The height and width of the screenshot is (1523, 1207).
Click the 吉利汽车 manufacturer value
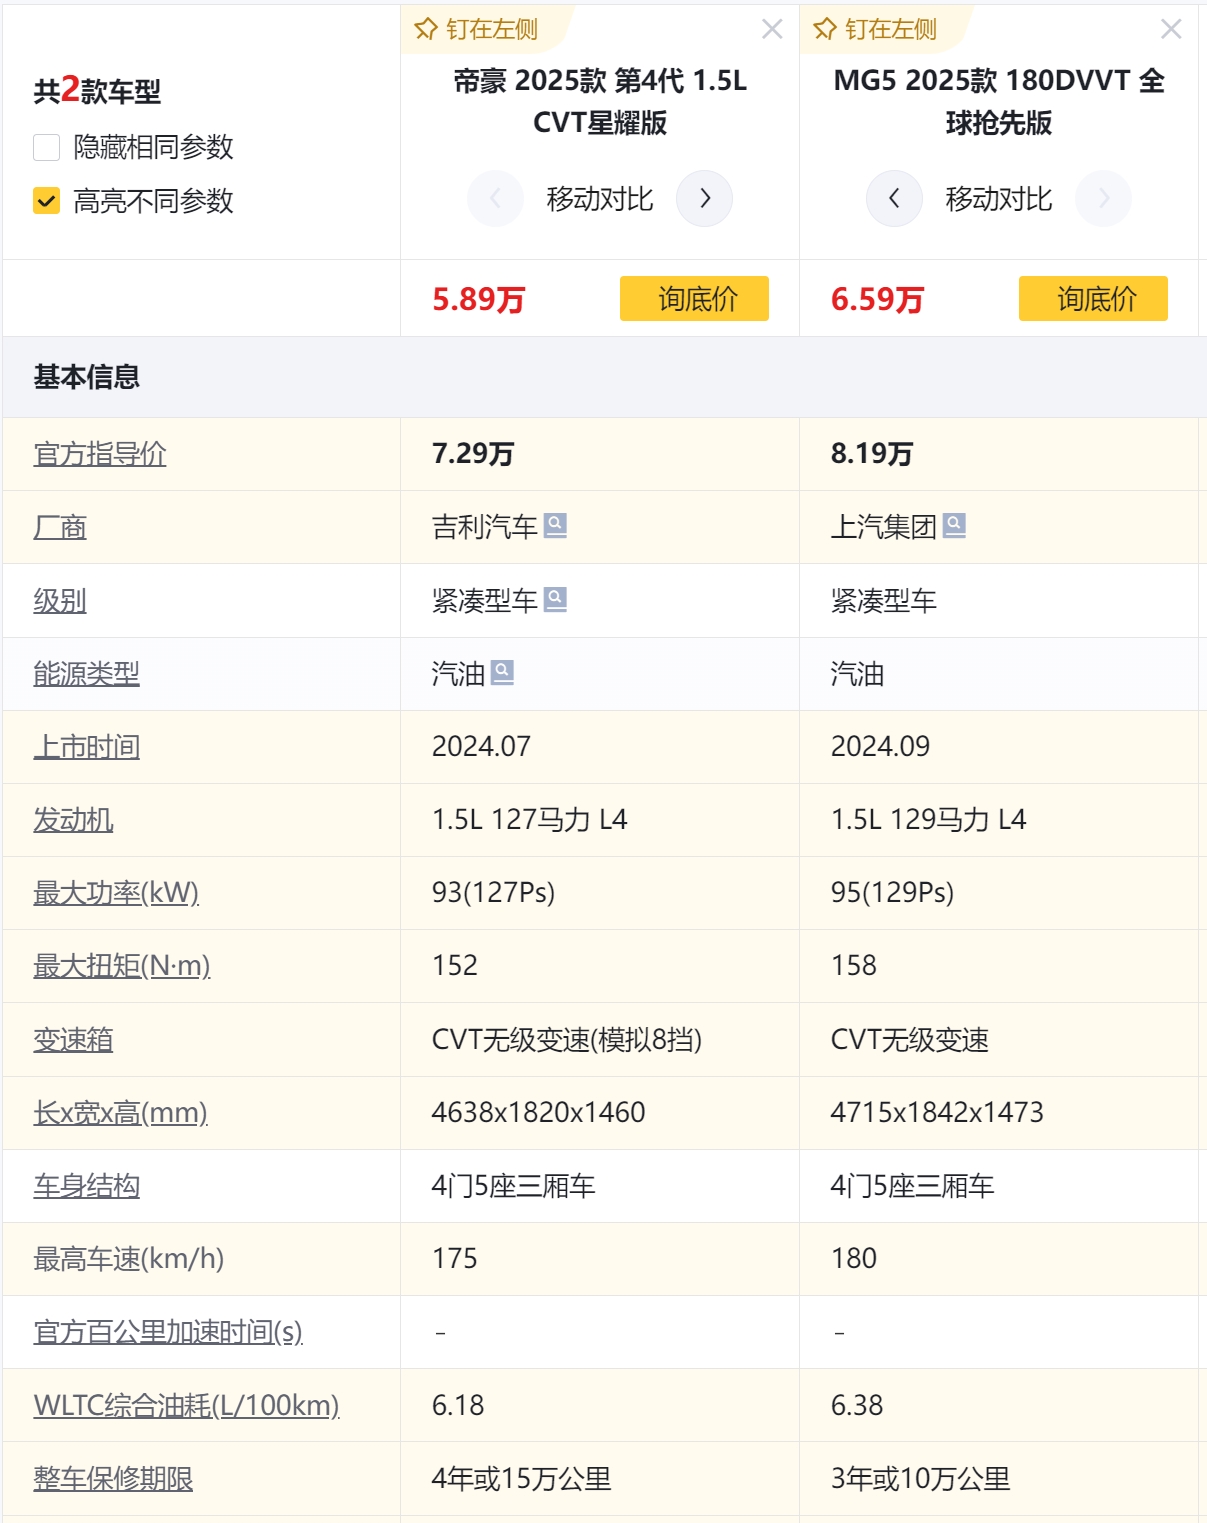click(485, 527)
